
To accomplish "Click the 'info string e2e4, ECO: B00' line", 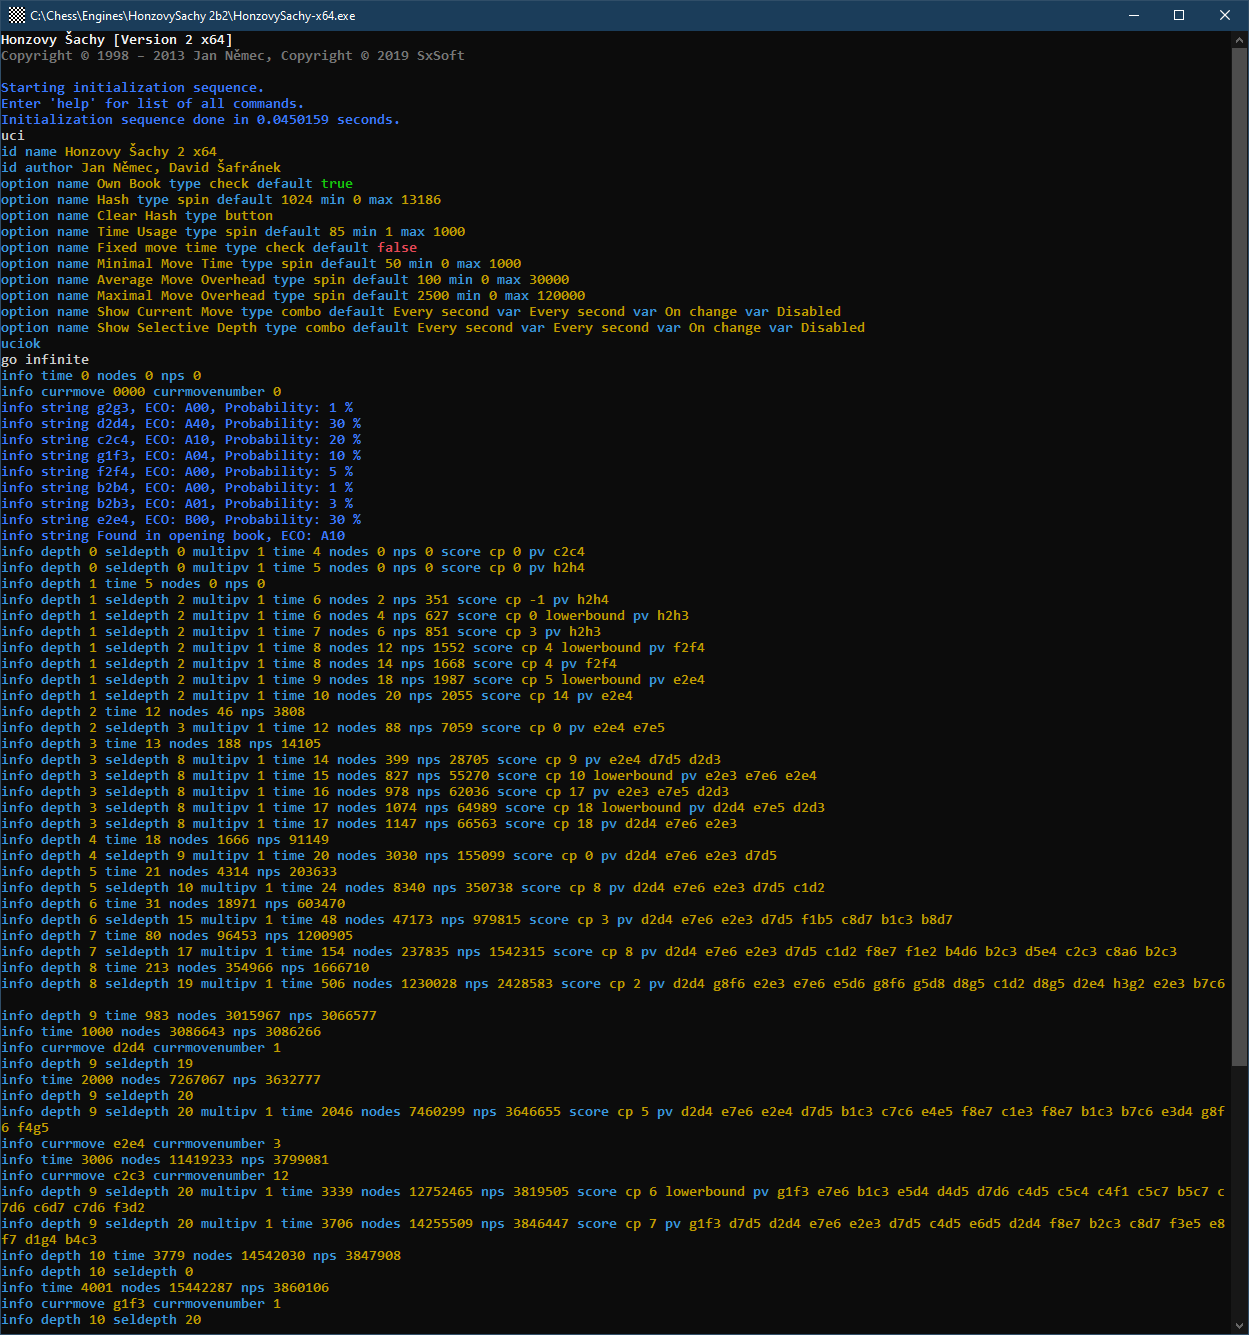I will pos(181,520).
